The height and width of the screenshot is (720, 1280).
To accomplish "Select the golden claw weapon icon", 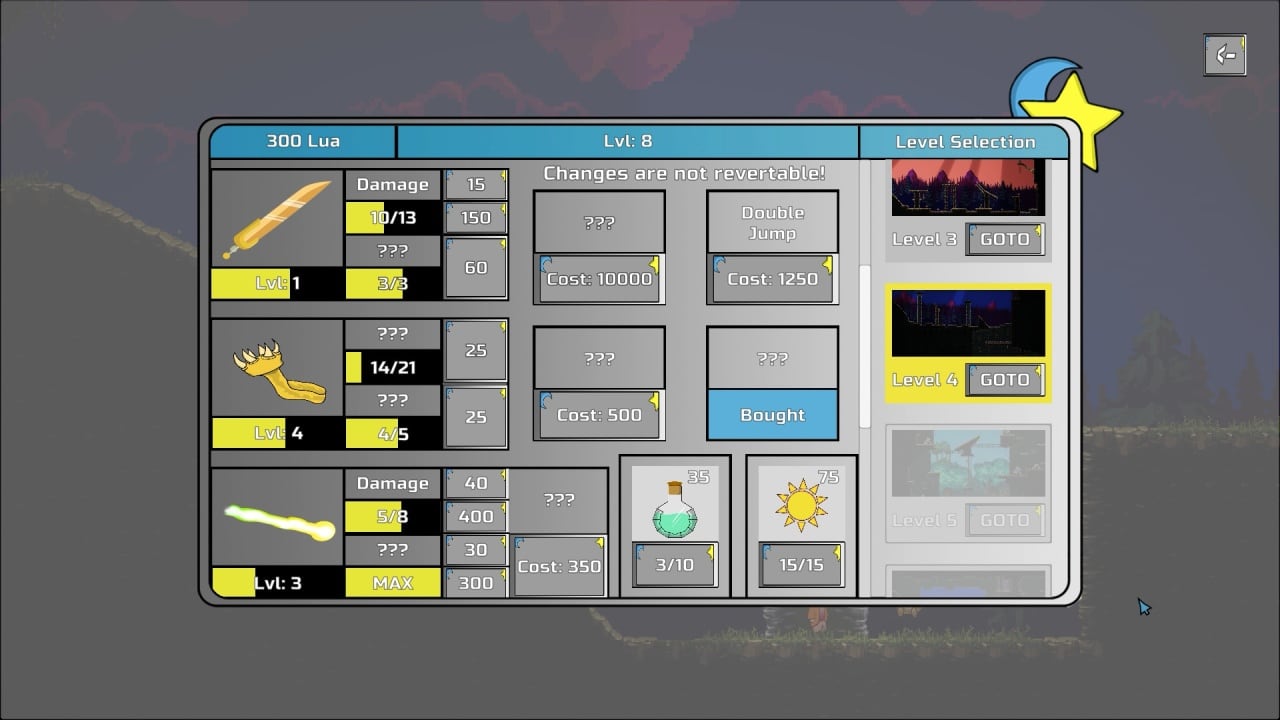I will point(277,367).
